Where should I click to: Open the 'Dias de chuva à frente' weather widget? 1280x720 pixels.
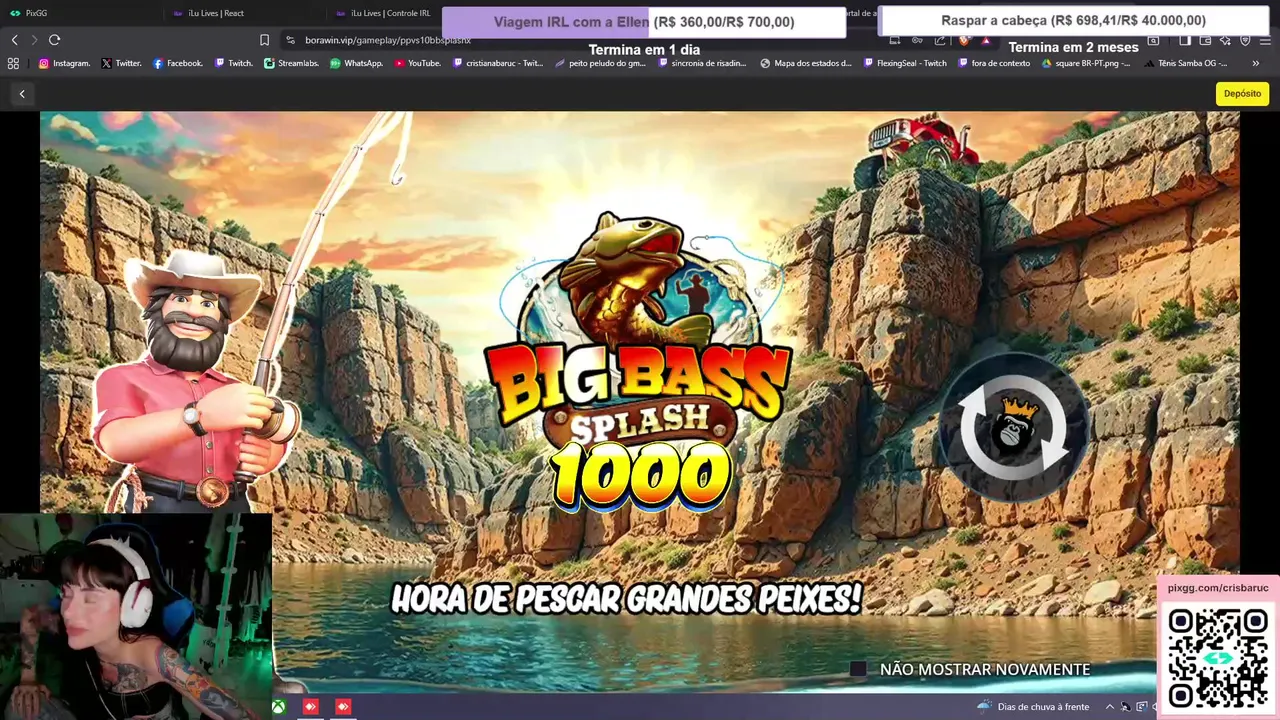pyautogui.click(x=1033, y=707)
